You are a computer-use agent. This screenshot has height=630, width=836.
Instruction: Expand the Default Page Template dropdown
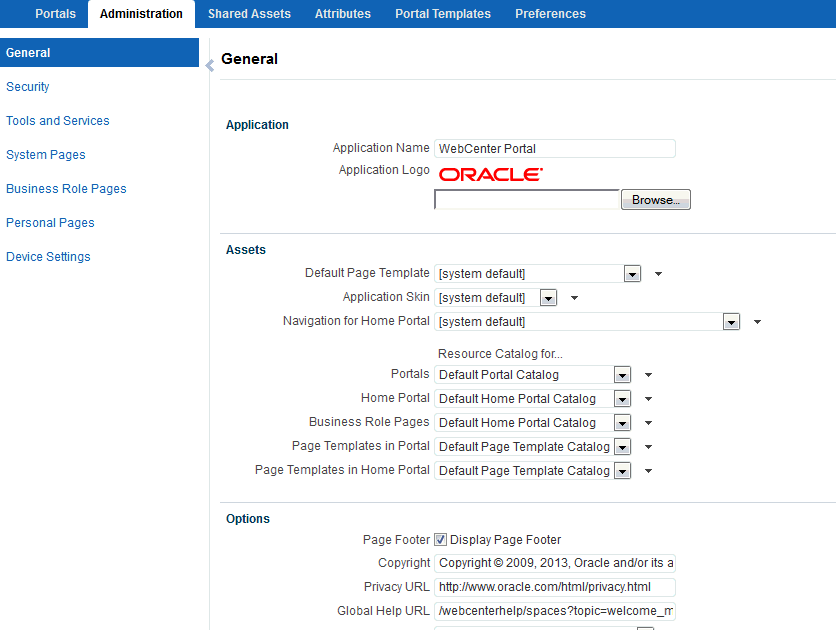point(632,274)
